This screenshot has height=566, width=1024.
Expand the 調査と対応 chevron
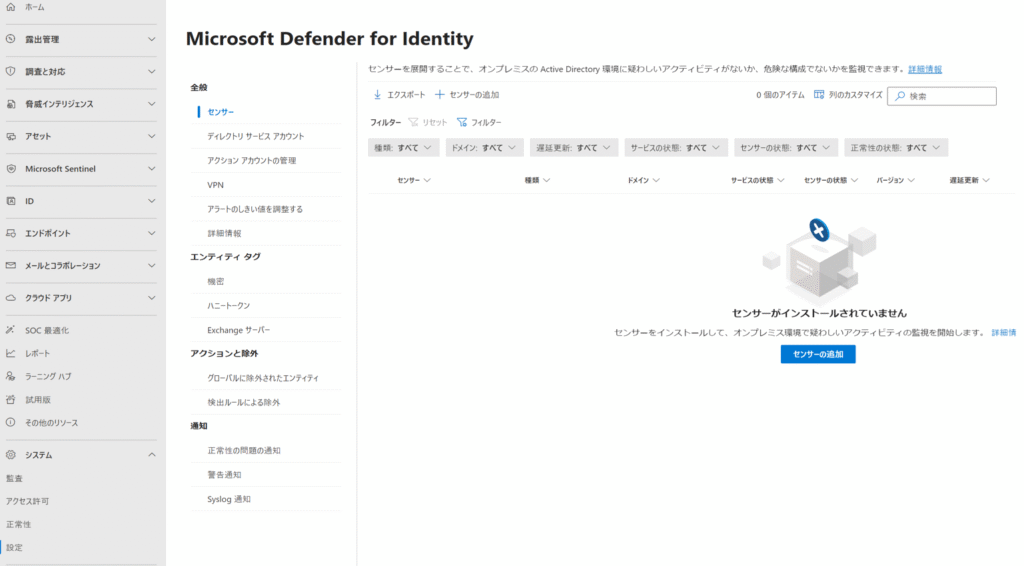coord(152,71)
